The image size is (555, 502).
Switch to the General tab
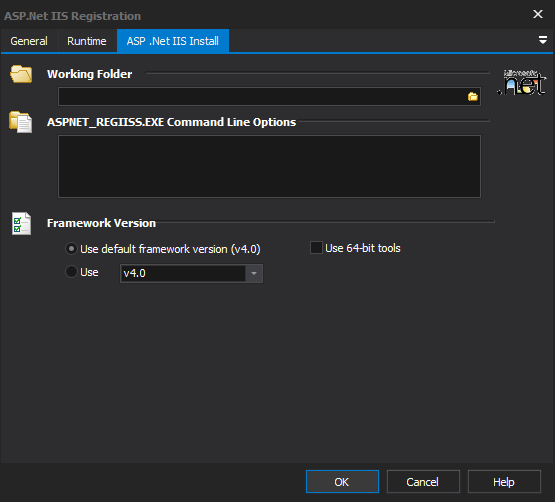[29, 41]
